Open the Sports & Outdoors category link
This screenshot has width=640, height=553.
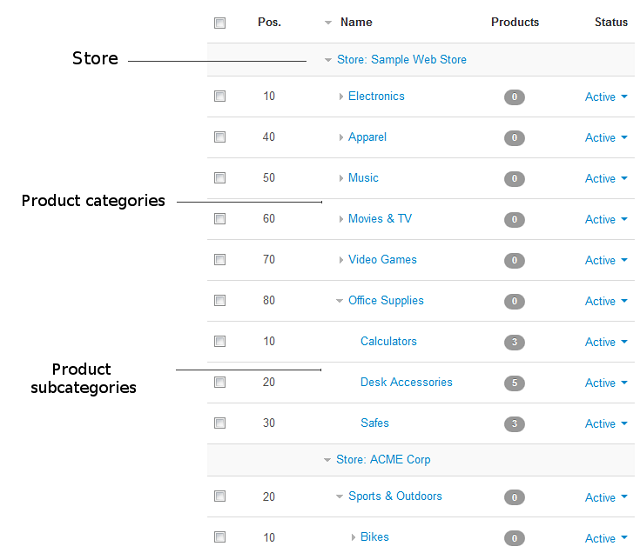coord(395,496)
